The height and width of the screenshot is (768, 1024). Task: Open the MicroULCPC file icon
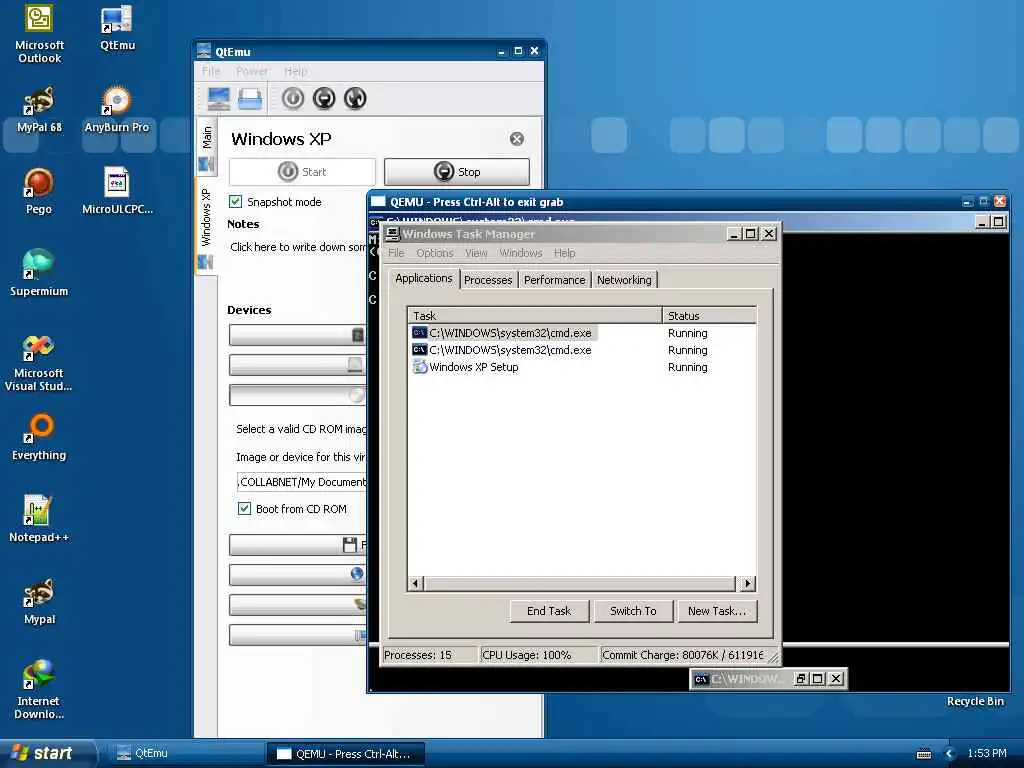point(118,191)
